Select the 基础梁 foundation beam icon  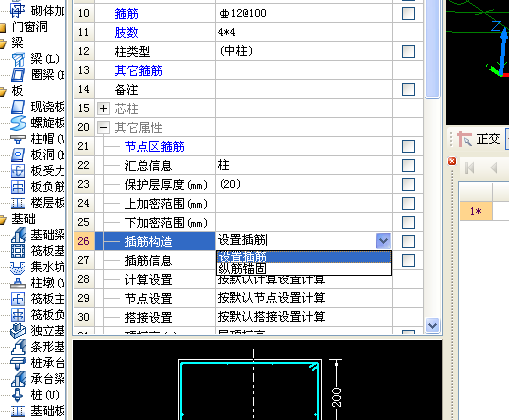18,235
